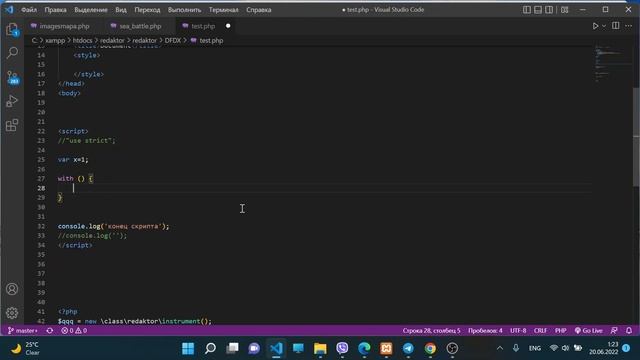Open the errors and warnings counter
The height and width of the screenshot is (360, 640).
pyautogui.click(x=74, y=331)
